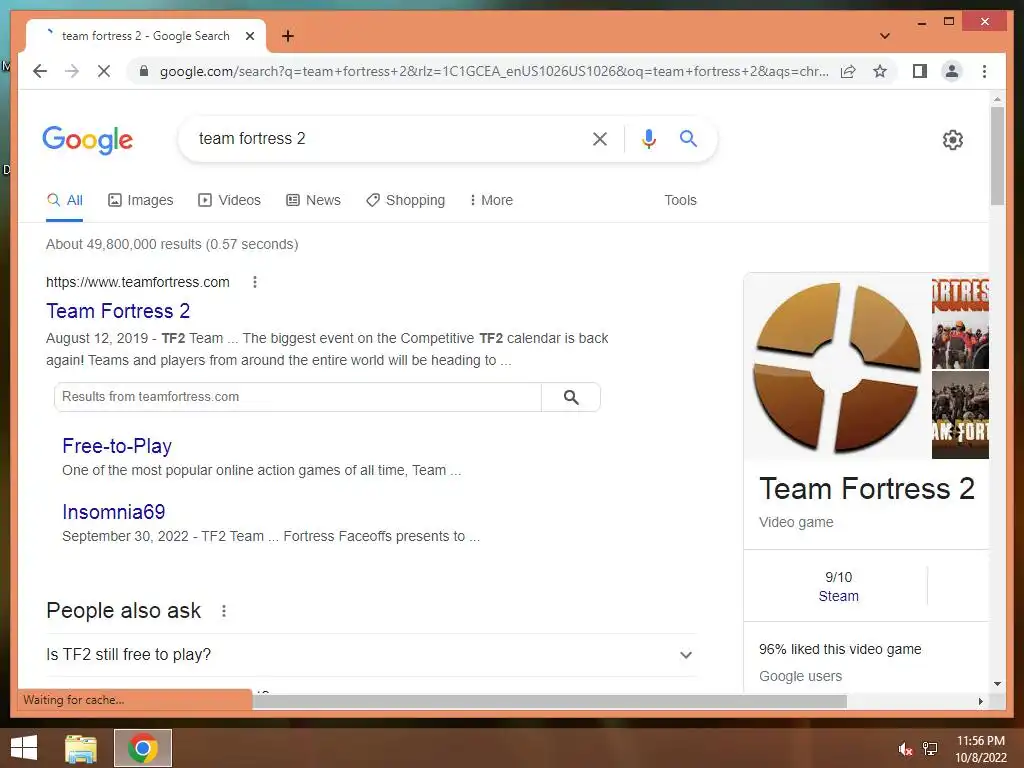Click the '96% liked this video game' text
The height and width of the screenshot is (768, 1024).
pos(840,649)
